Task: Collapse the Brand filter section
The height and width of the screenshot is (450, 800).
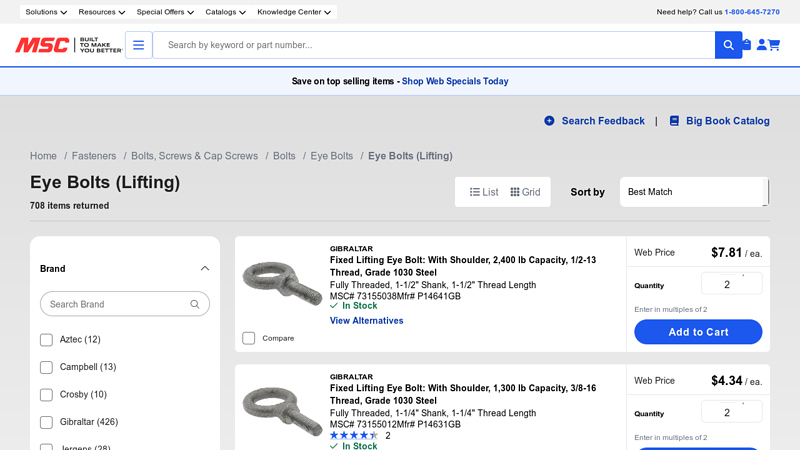Action: point(205,268)
